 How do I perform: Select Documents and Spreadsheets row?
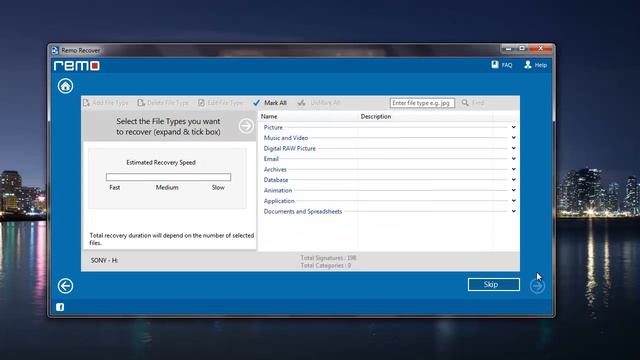click(389, 211)
